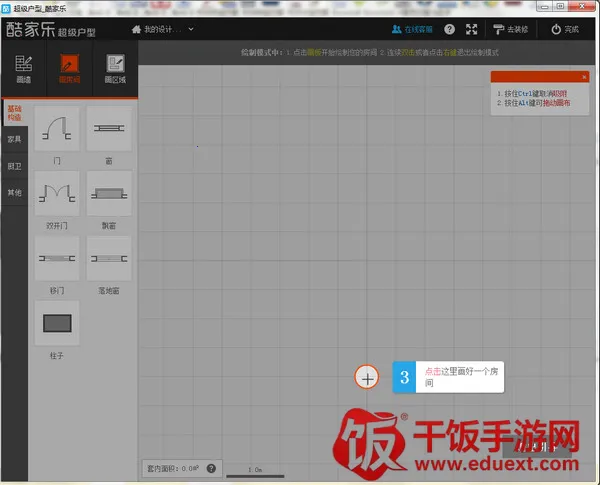Click the 完成 finish button

coord(565,29)
